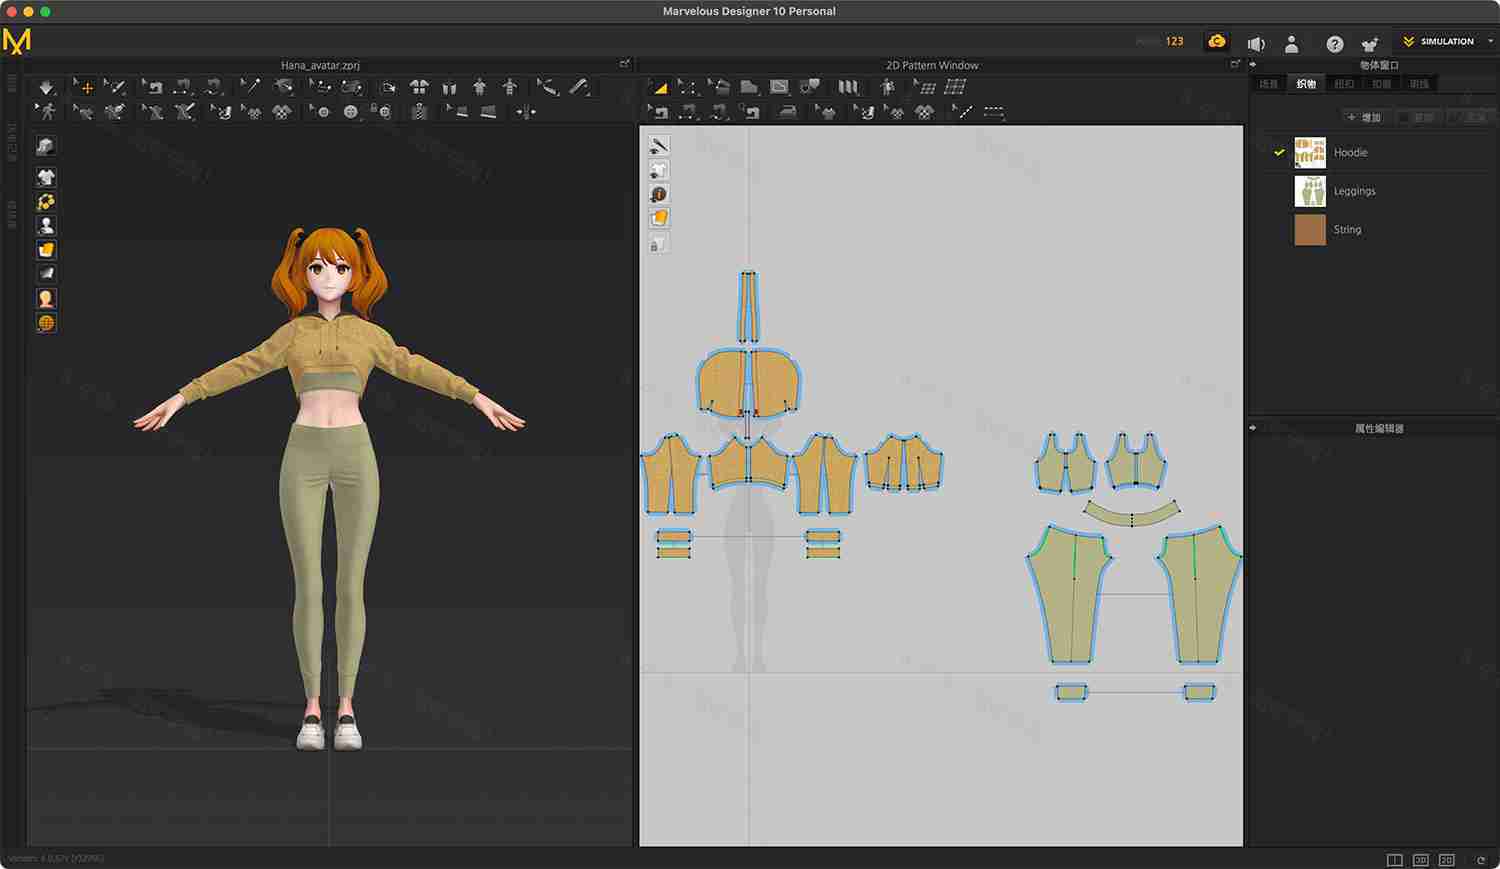
Task: Activate the Simulate icon in the 3D toolbar
Action: click(x=46, y=87)
